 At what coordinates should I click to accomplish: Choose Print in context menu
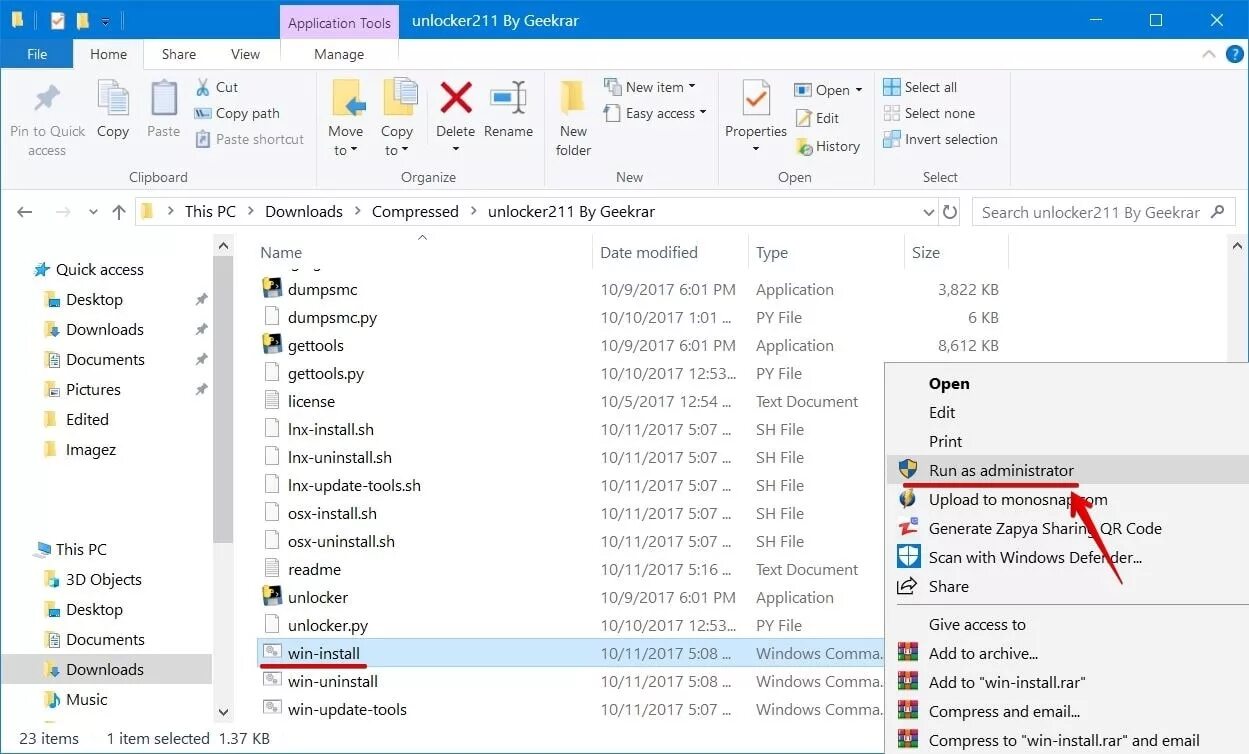945,441
